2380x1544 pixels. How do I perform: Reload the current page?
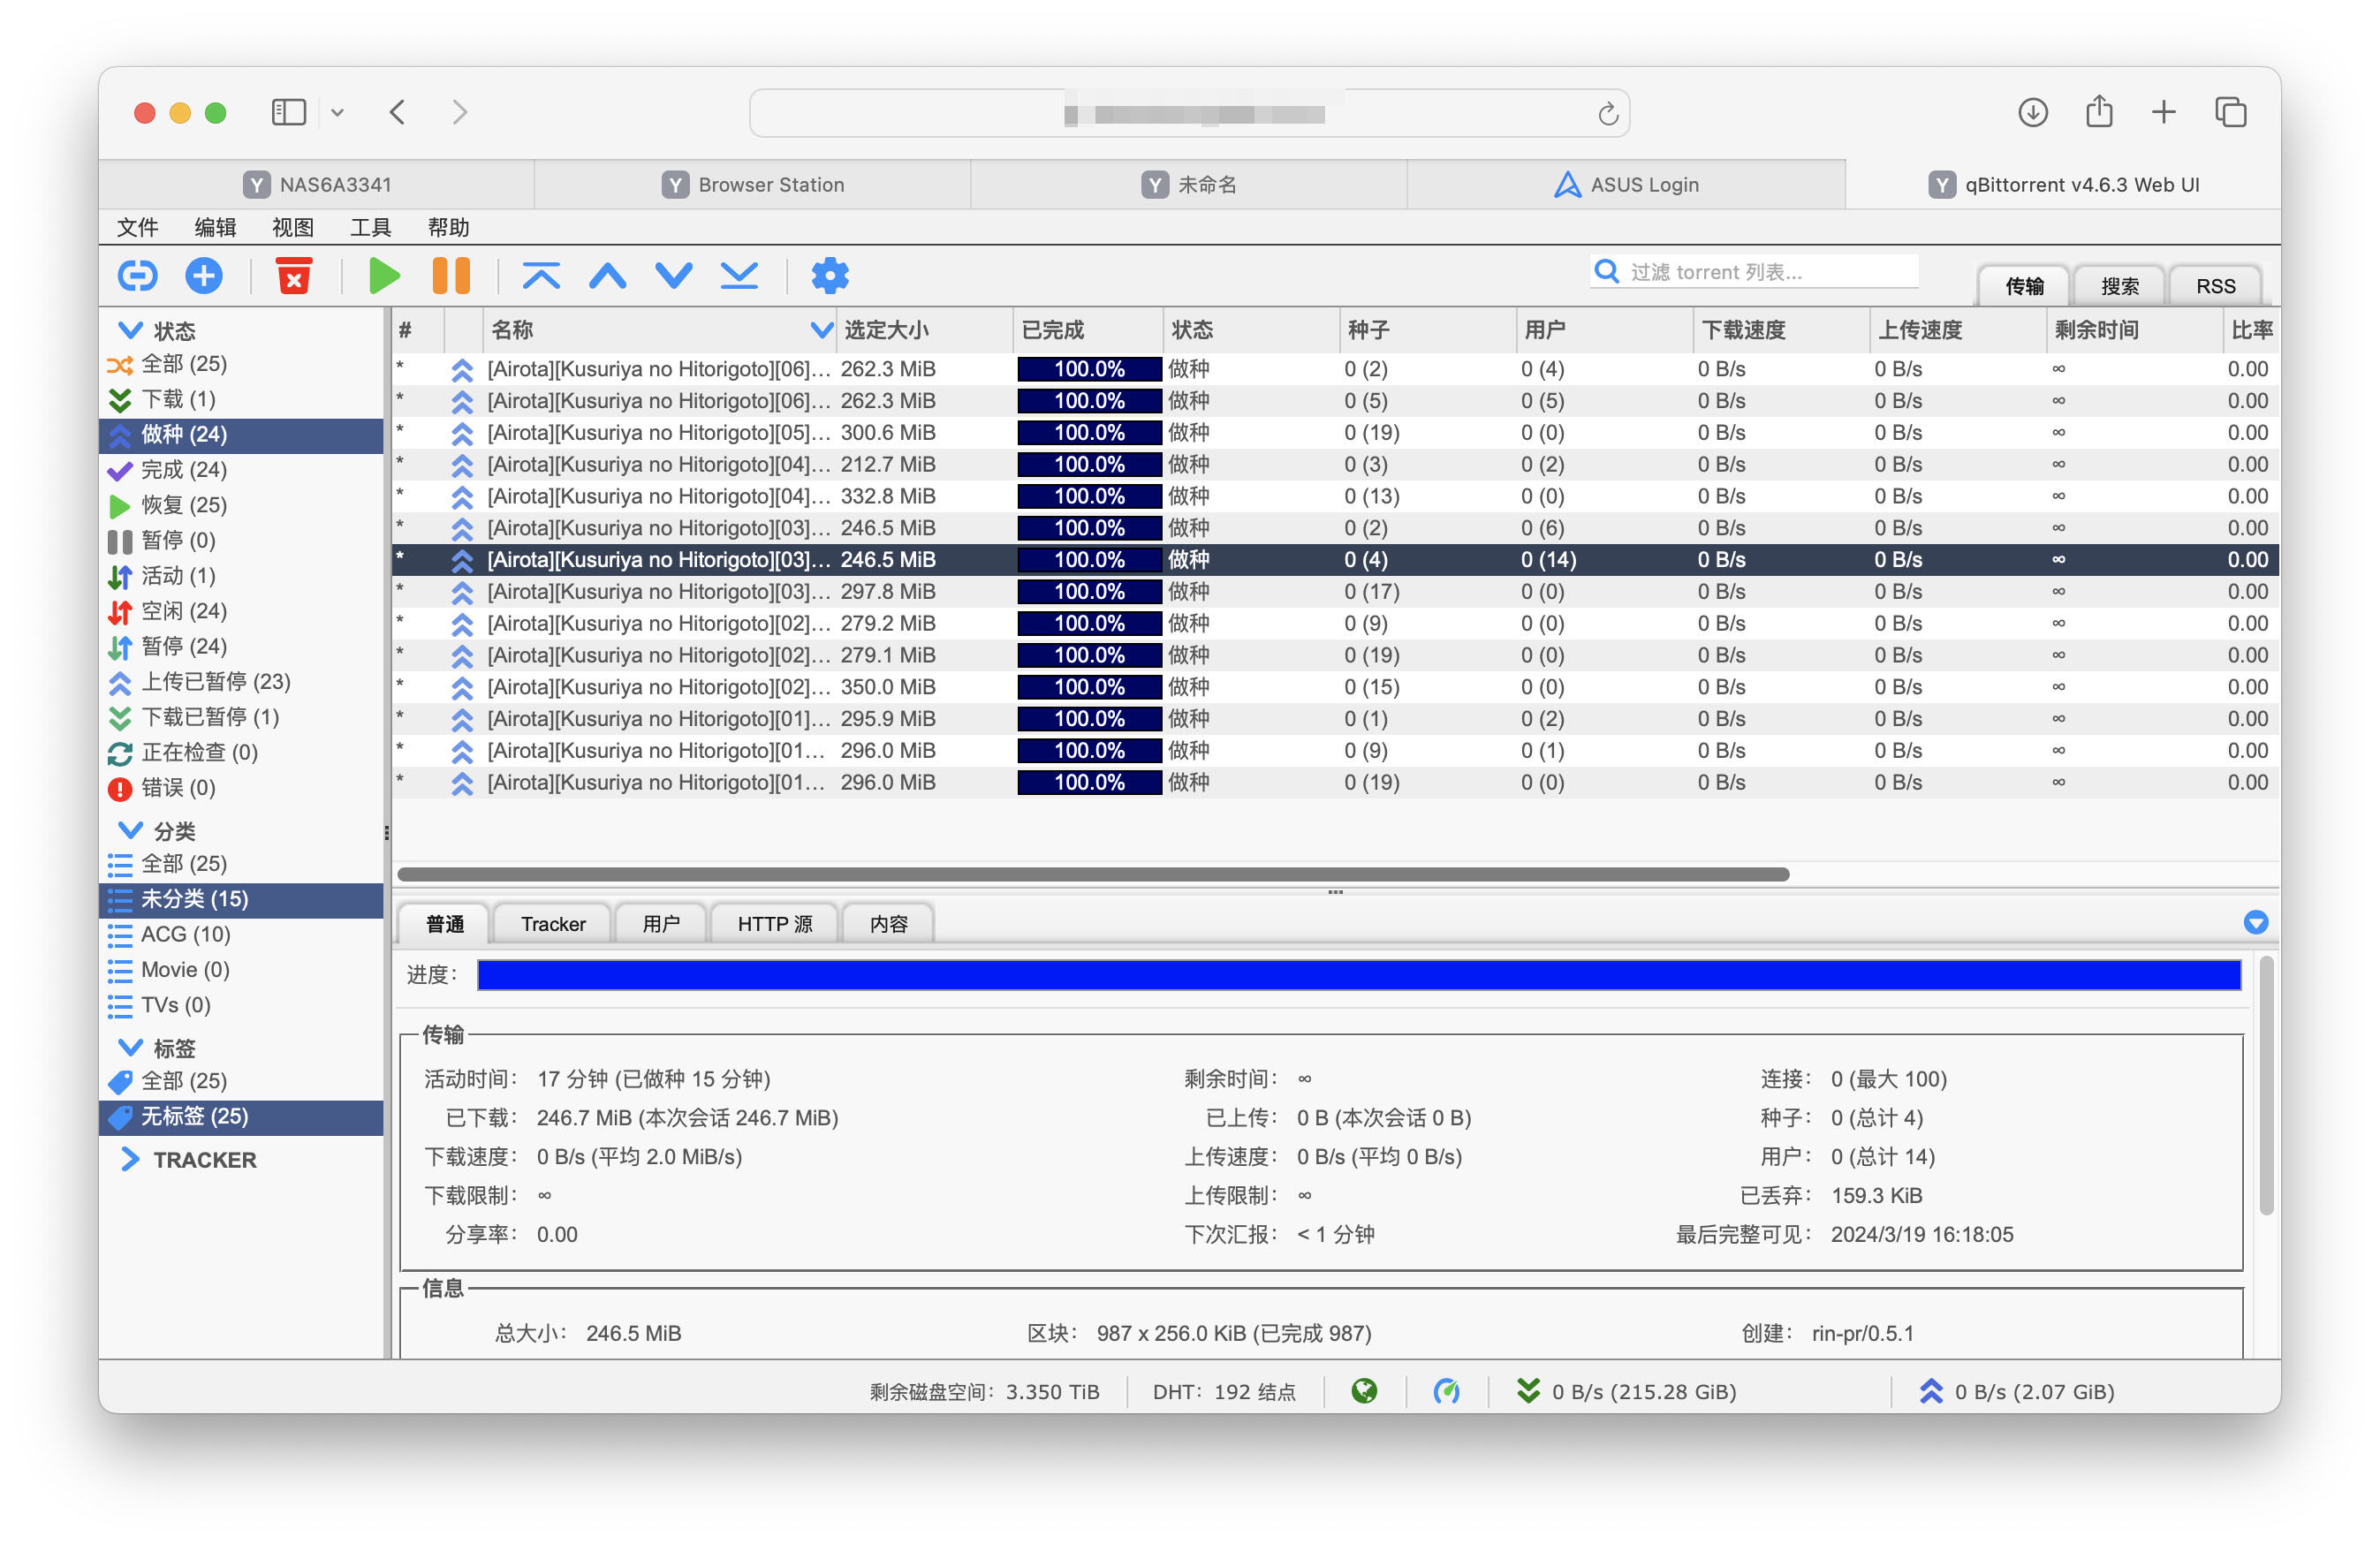(x=1608, y=114)
